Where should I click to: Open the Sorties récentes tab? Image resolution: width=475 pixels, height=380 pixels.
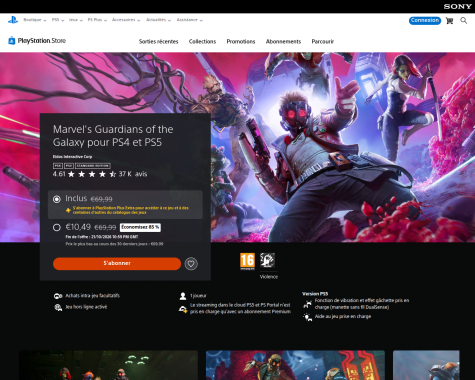(159, 42)
